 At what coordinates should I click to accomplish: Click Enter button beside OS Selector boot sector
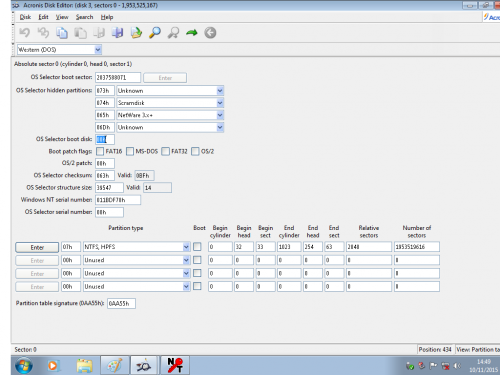pyautogui.click(x=165, y=78)
